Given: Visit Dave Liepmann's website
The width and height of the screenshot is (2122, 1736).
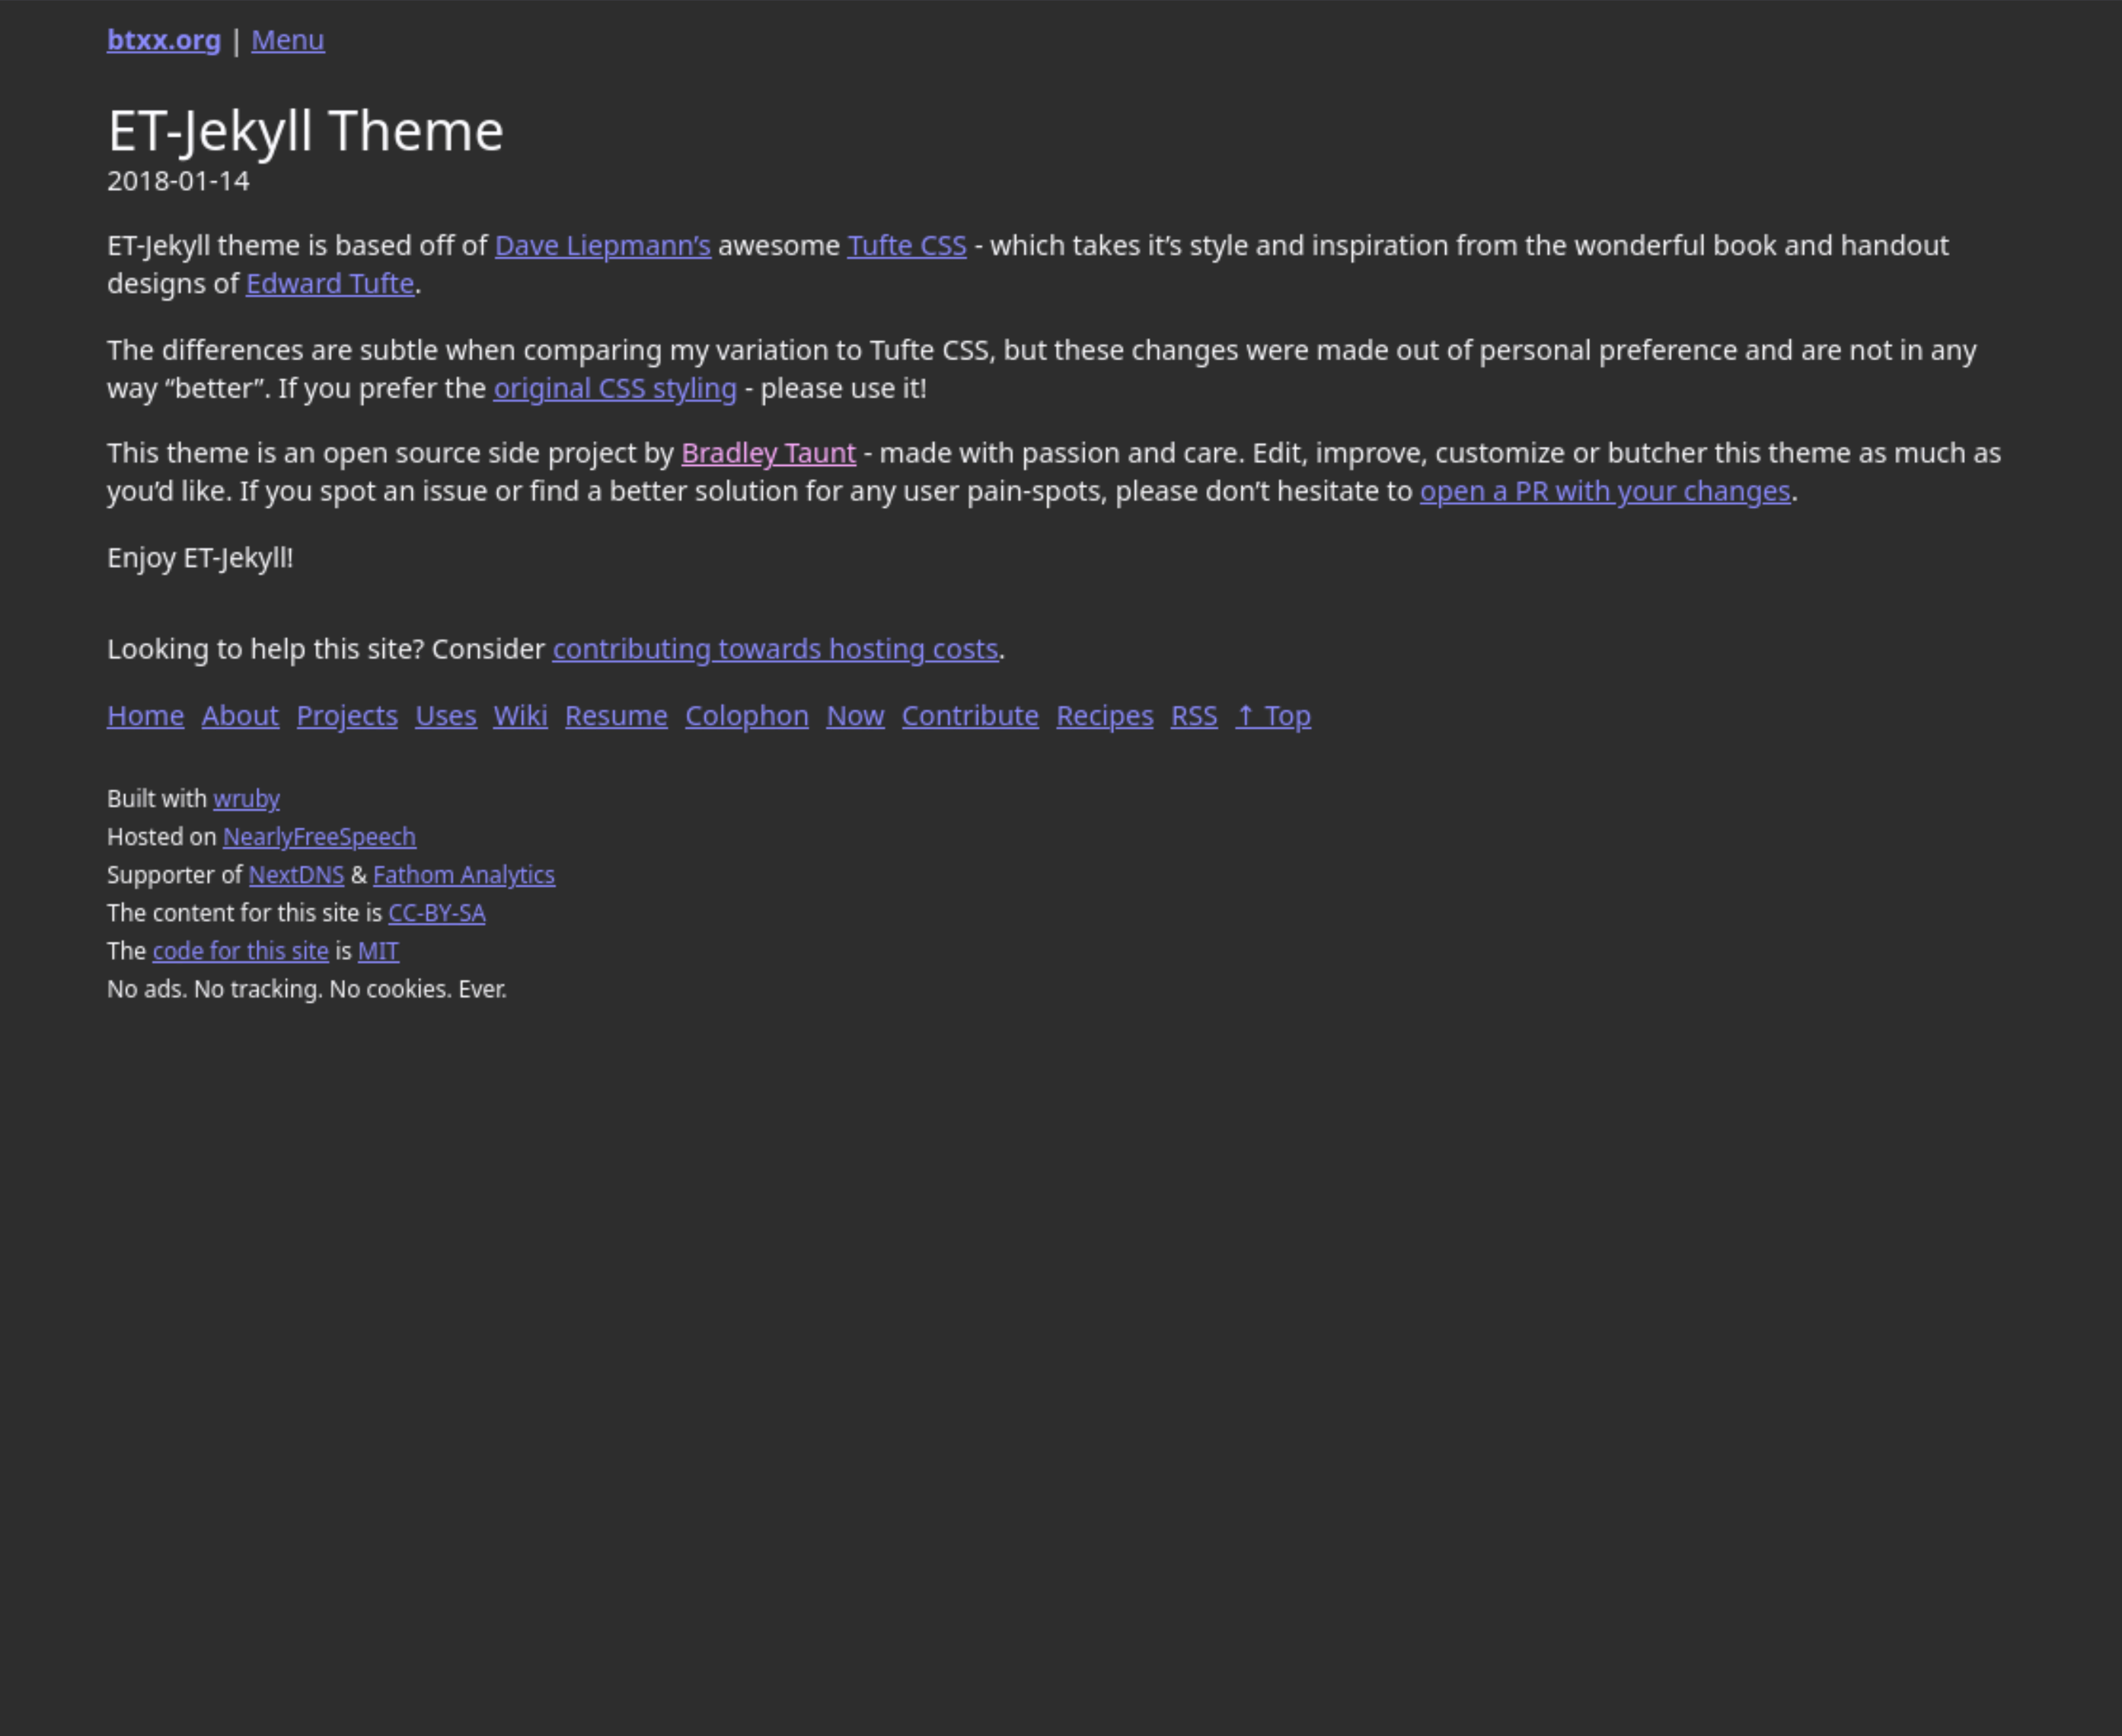Looking at the screenshot, I should [x=602, y=246].
